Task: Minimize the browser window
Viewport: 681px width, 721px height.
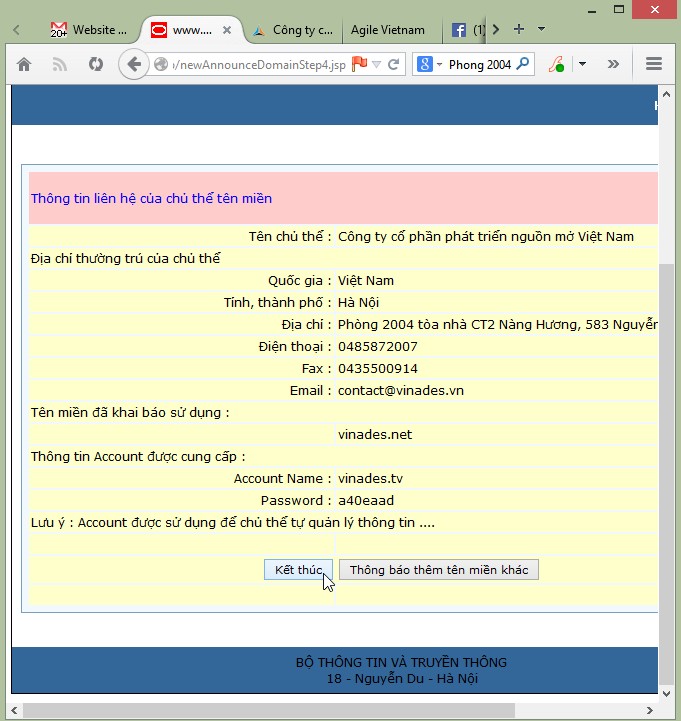Action: (592, 10)
